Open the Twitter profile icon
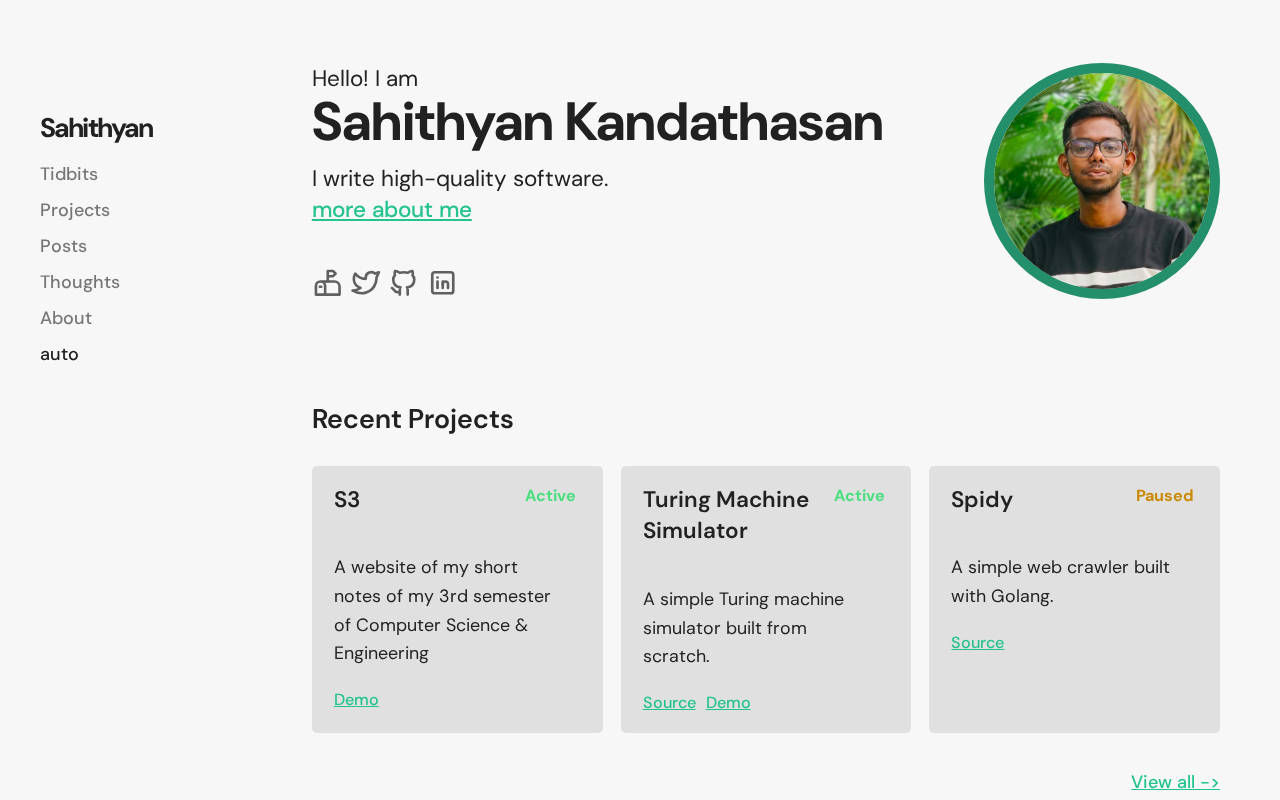1280x800 pixels. tap(366, 283)
